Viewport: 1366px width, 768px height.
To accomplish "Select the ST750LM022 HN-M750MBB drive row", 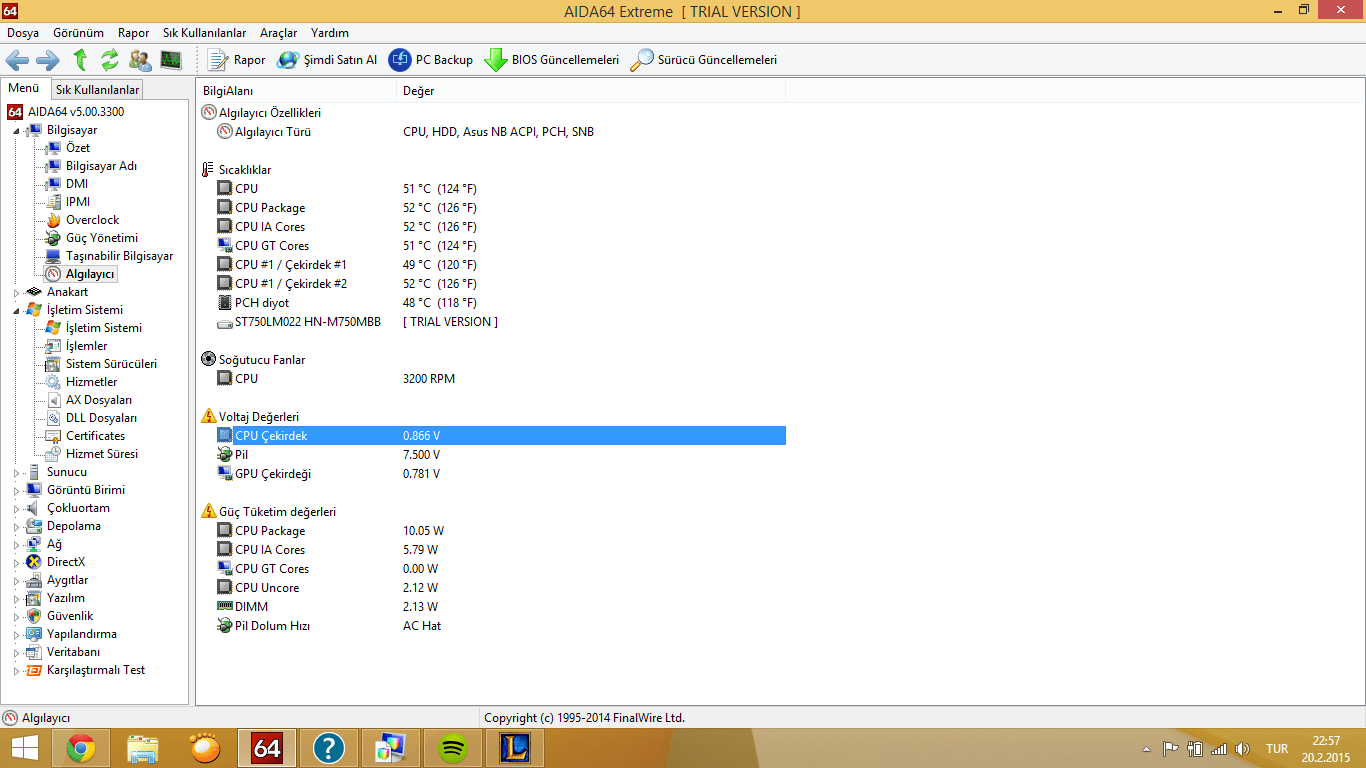I will coord(491,322).
